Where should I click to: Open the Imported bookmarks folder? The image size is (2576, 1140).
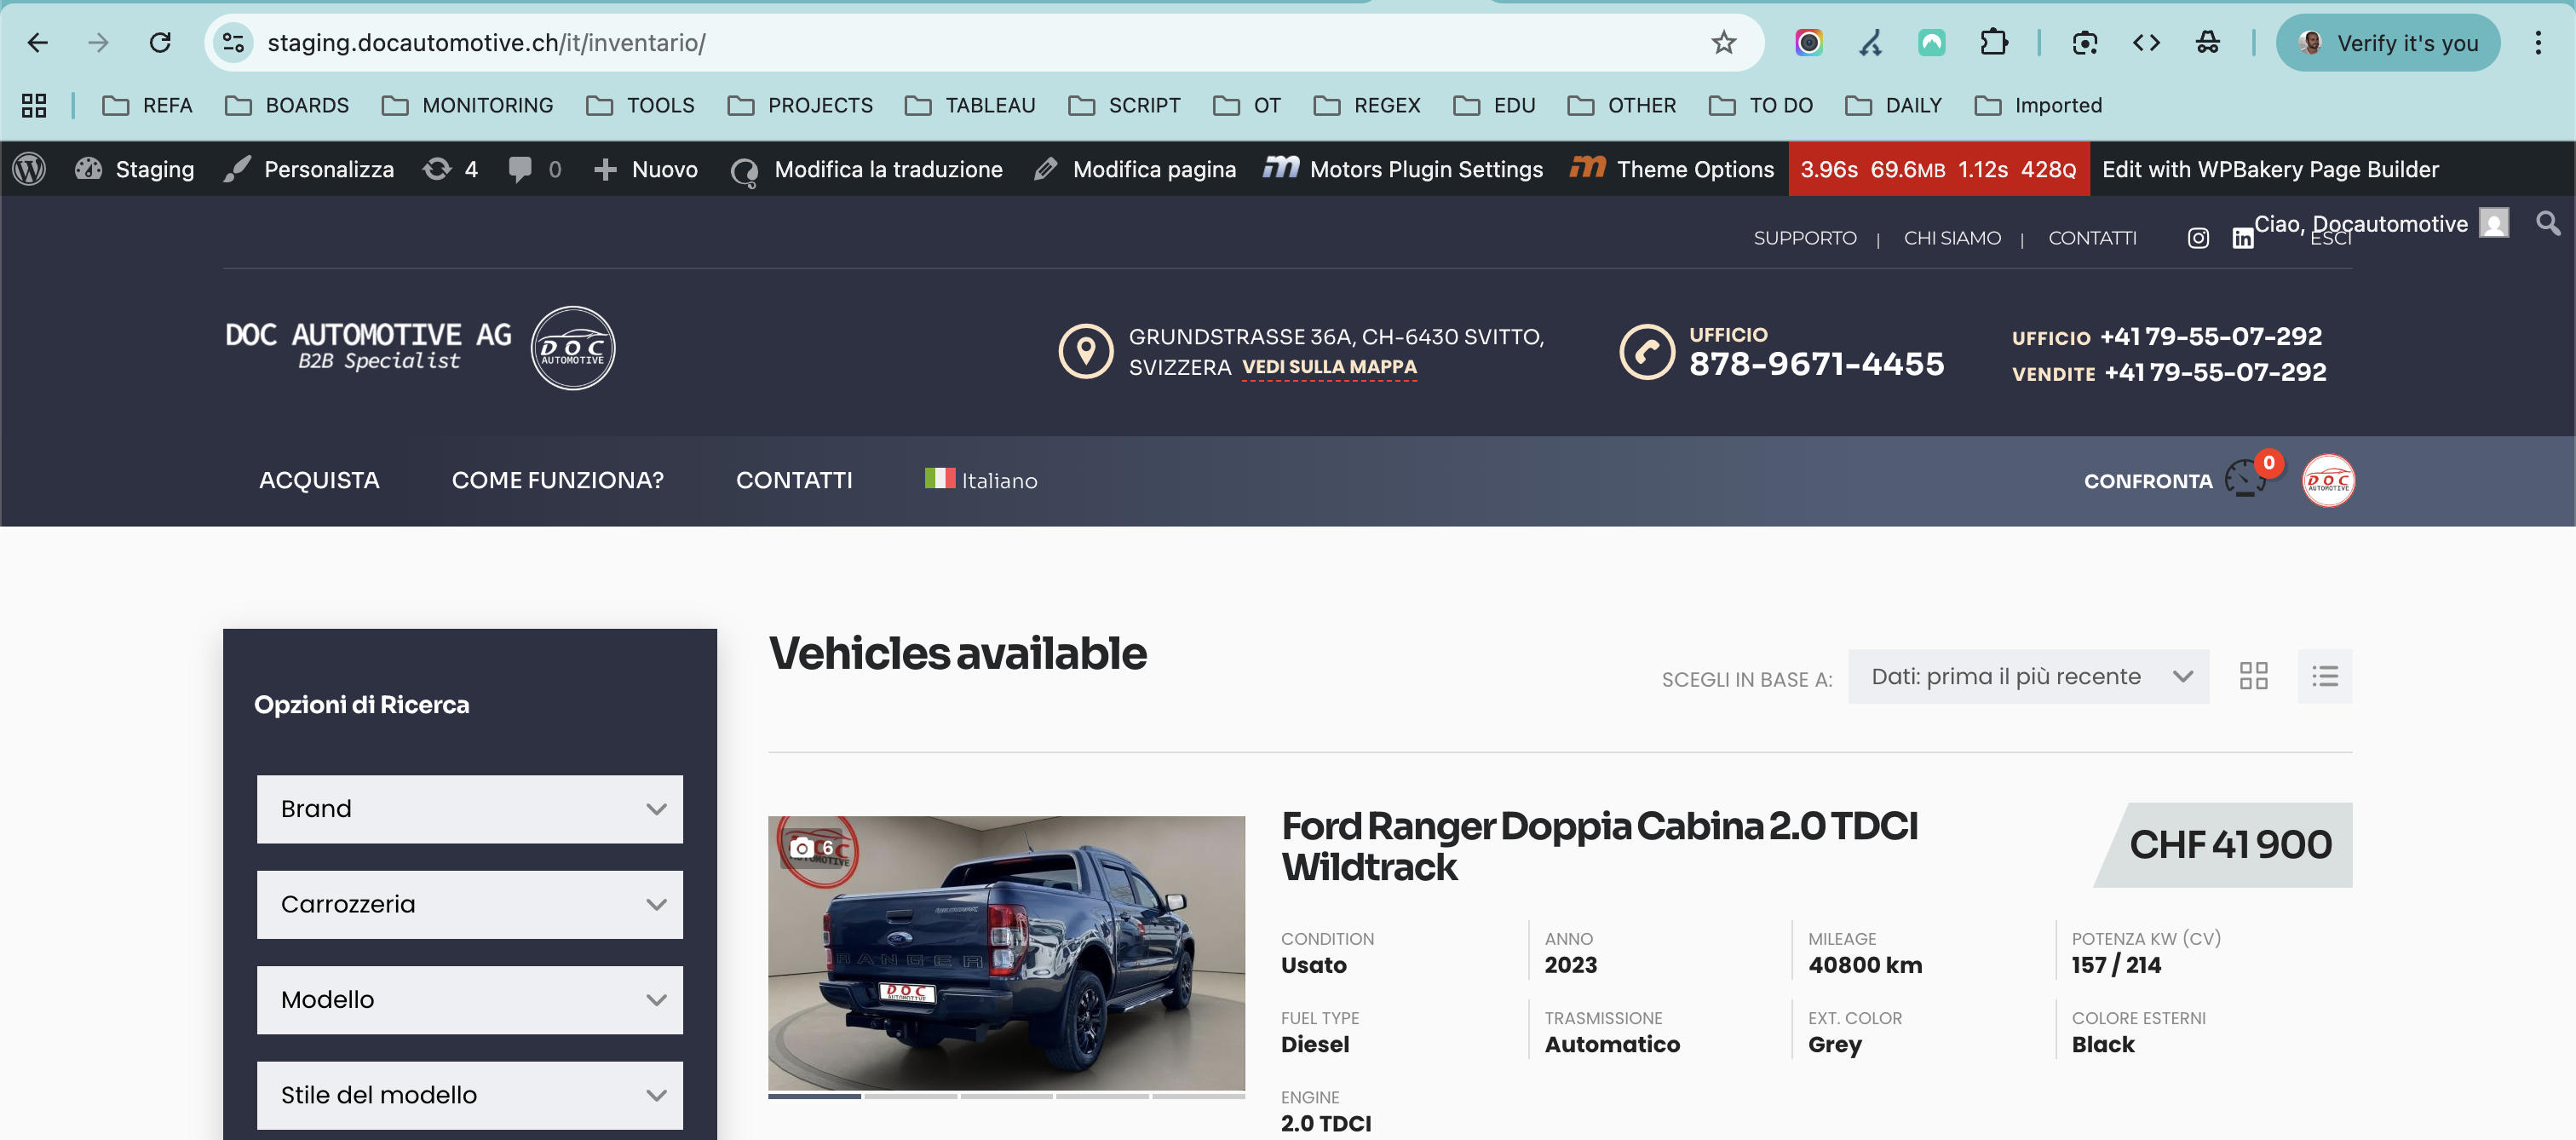[2038, 105]
